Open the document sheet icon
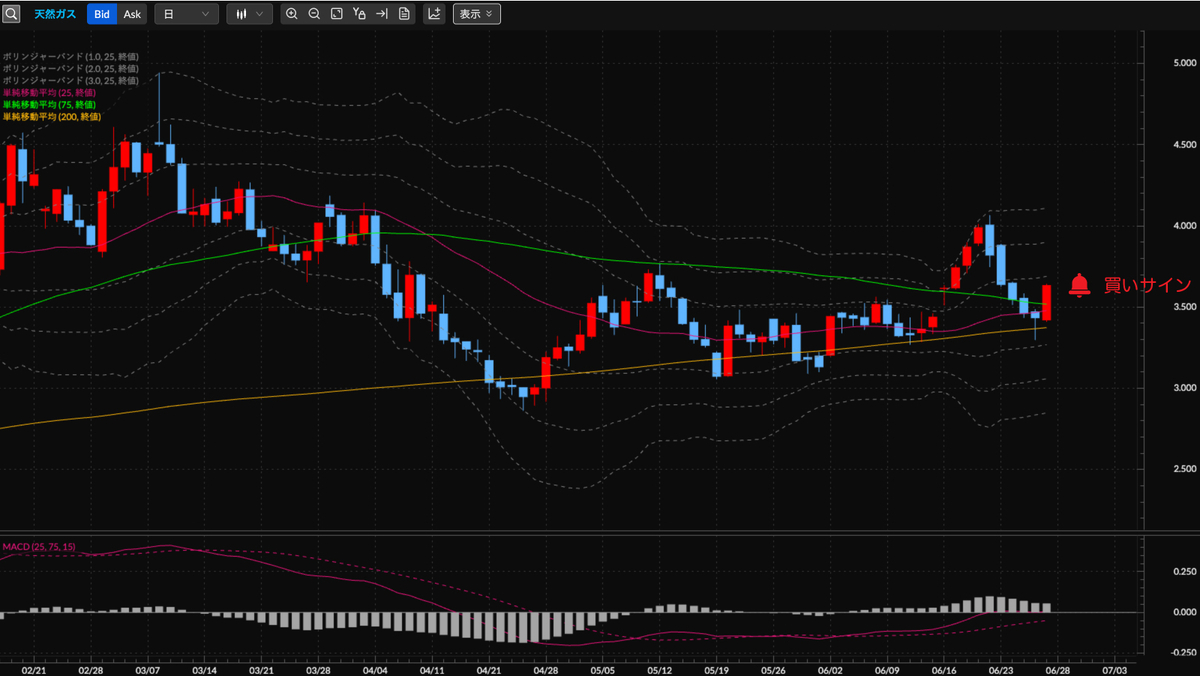Image resolution: width=1200 pixels, height=676 pixels. pos(404,14)
